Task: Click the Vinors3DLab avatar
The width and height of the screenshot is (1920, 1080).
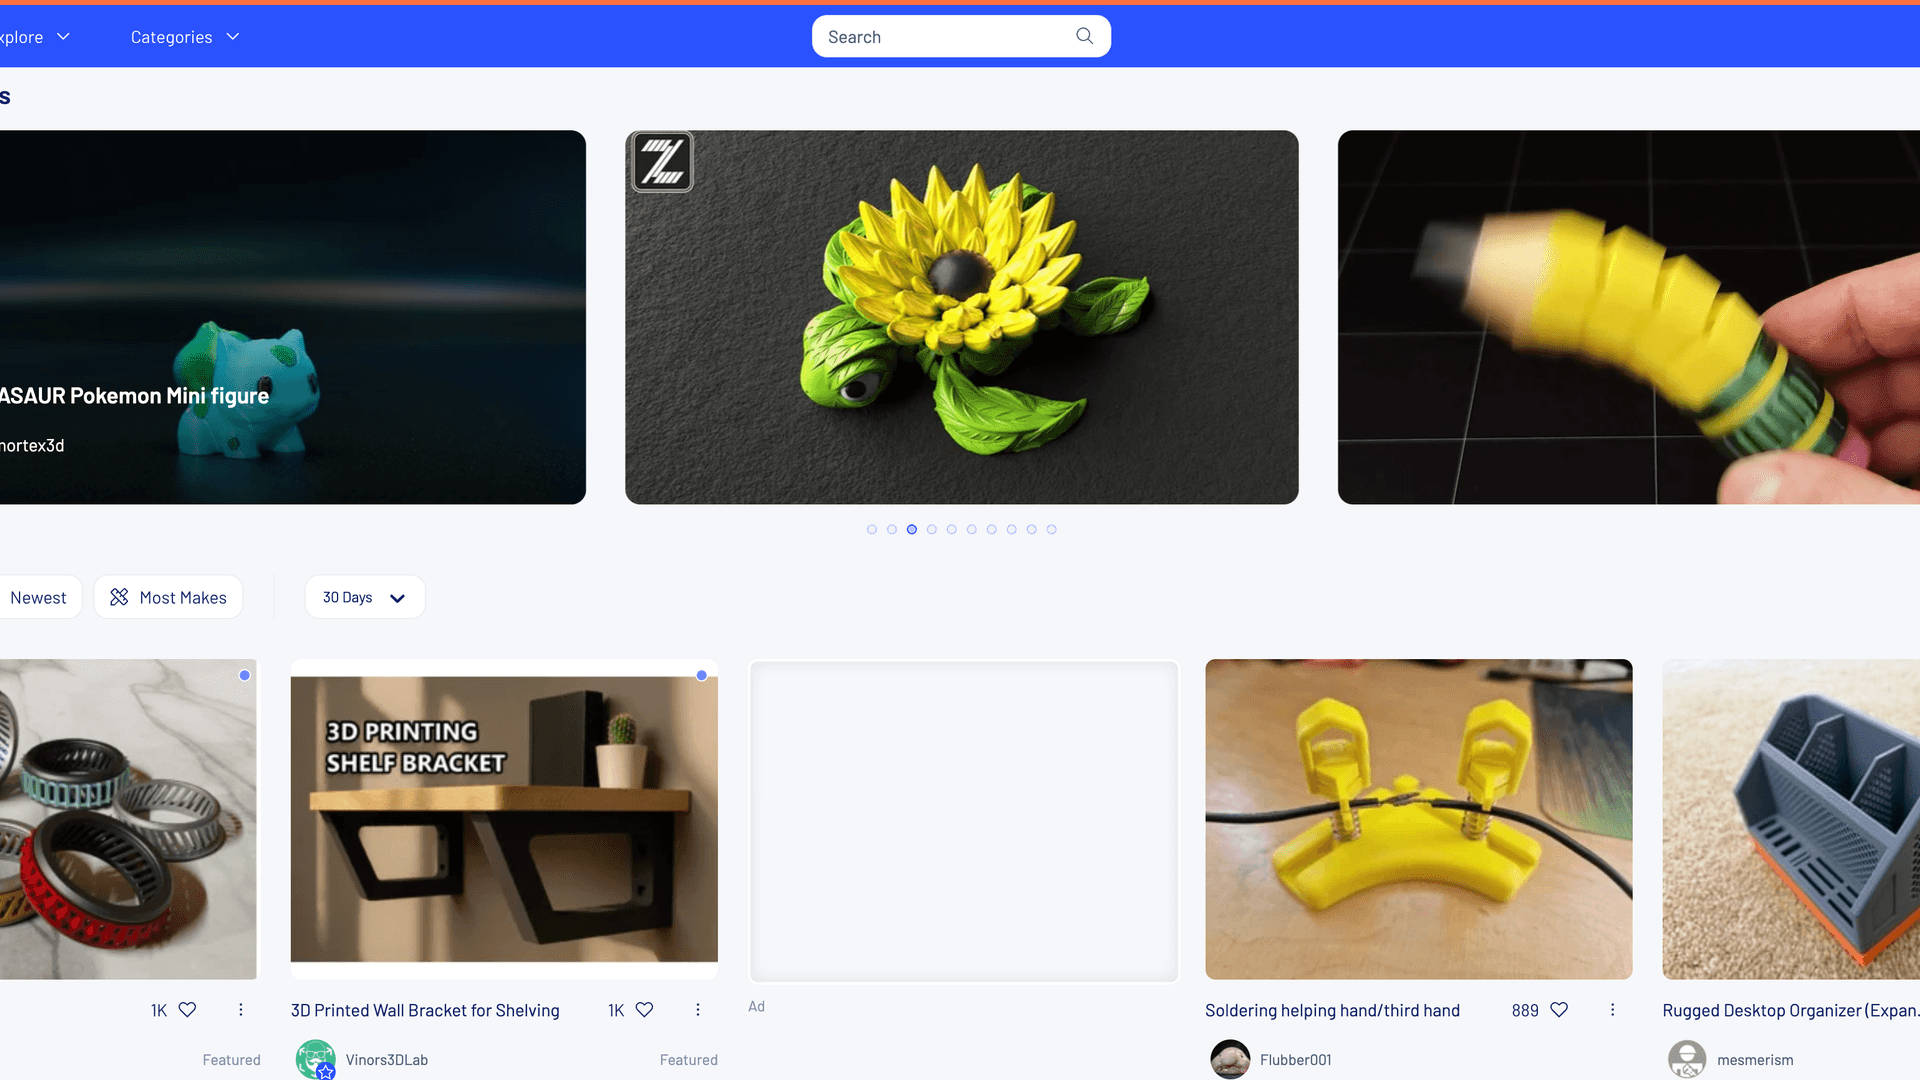Action: point(315,1059)
